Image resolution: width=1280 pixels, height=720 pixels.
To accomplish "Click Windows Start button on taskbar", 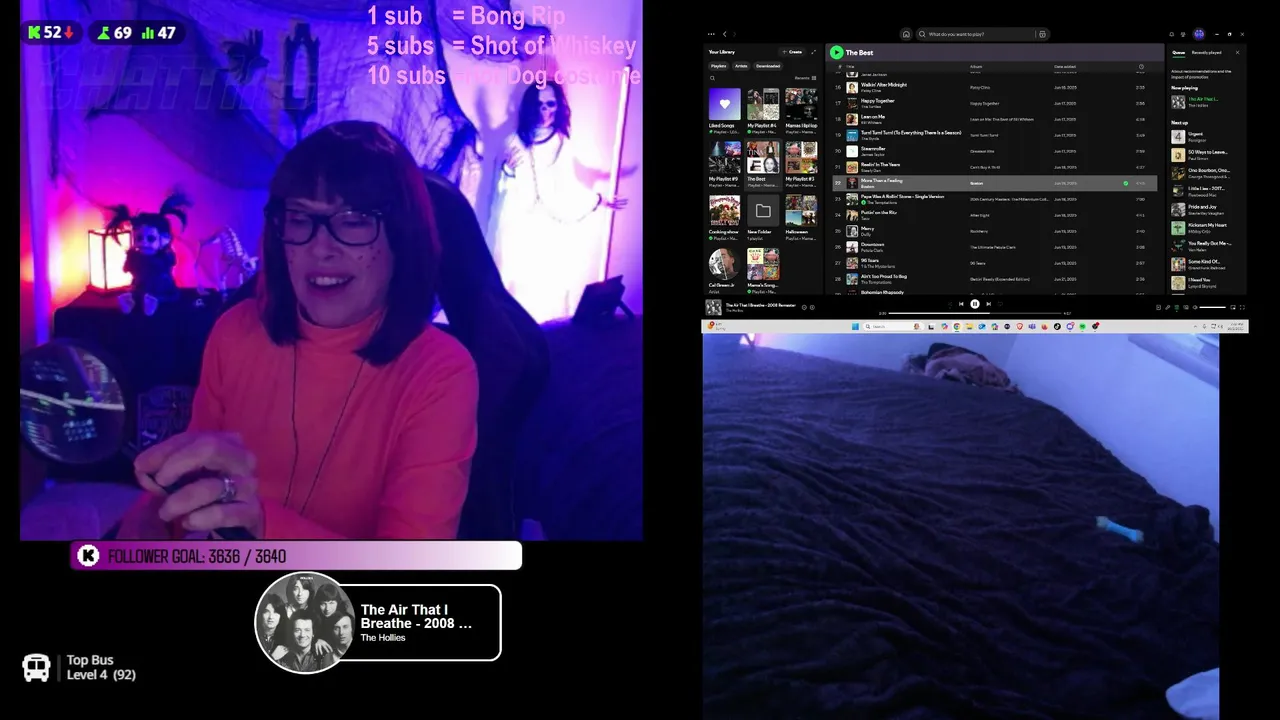I will [855, 326].
